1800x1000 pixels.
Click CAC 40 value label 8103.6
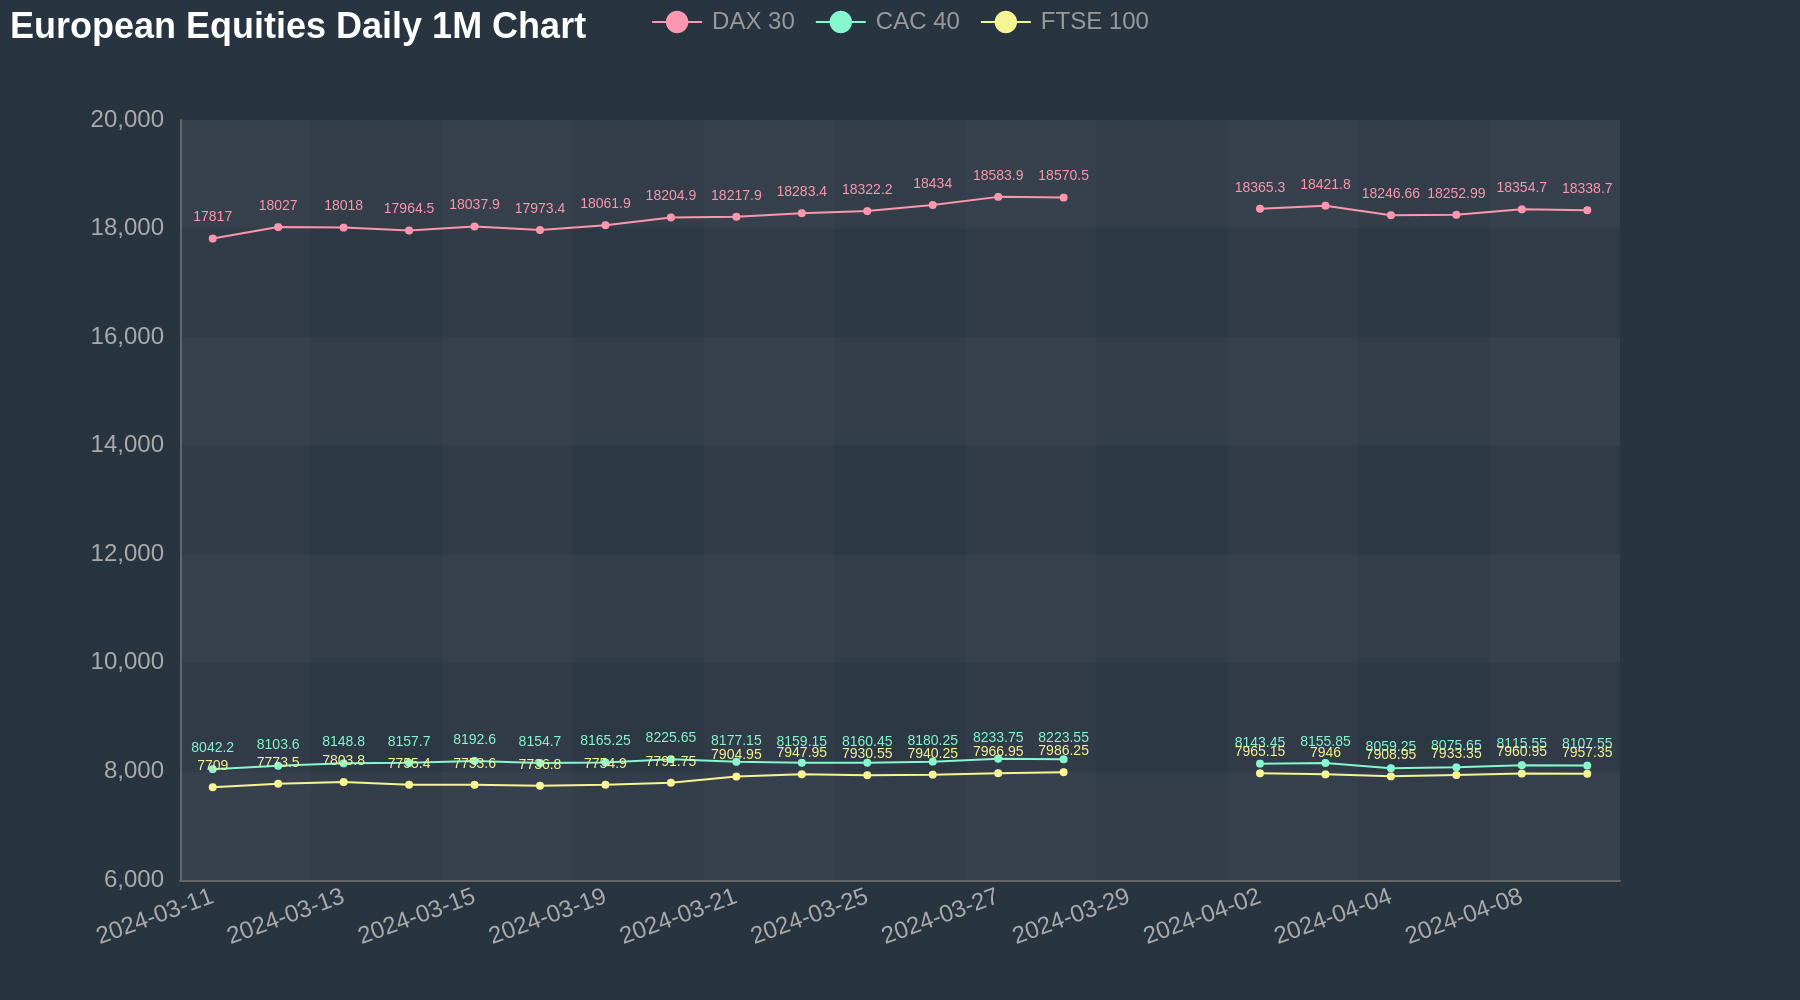pos(278,745)
